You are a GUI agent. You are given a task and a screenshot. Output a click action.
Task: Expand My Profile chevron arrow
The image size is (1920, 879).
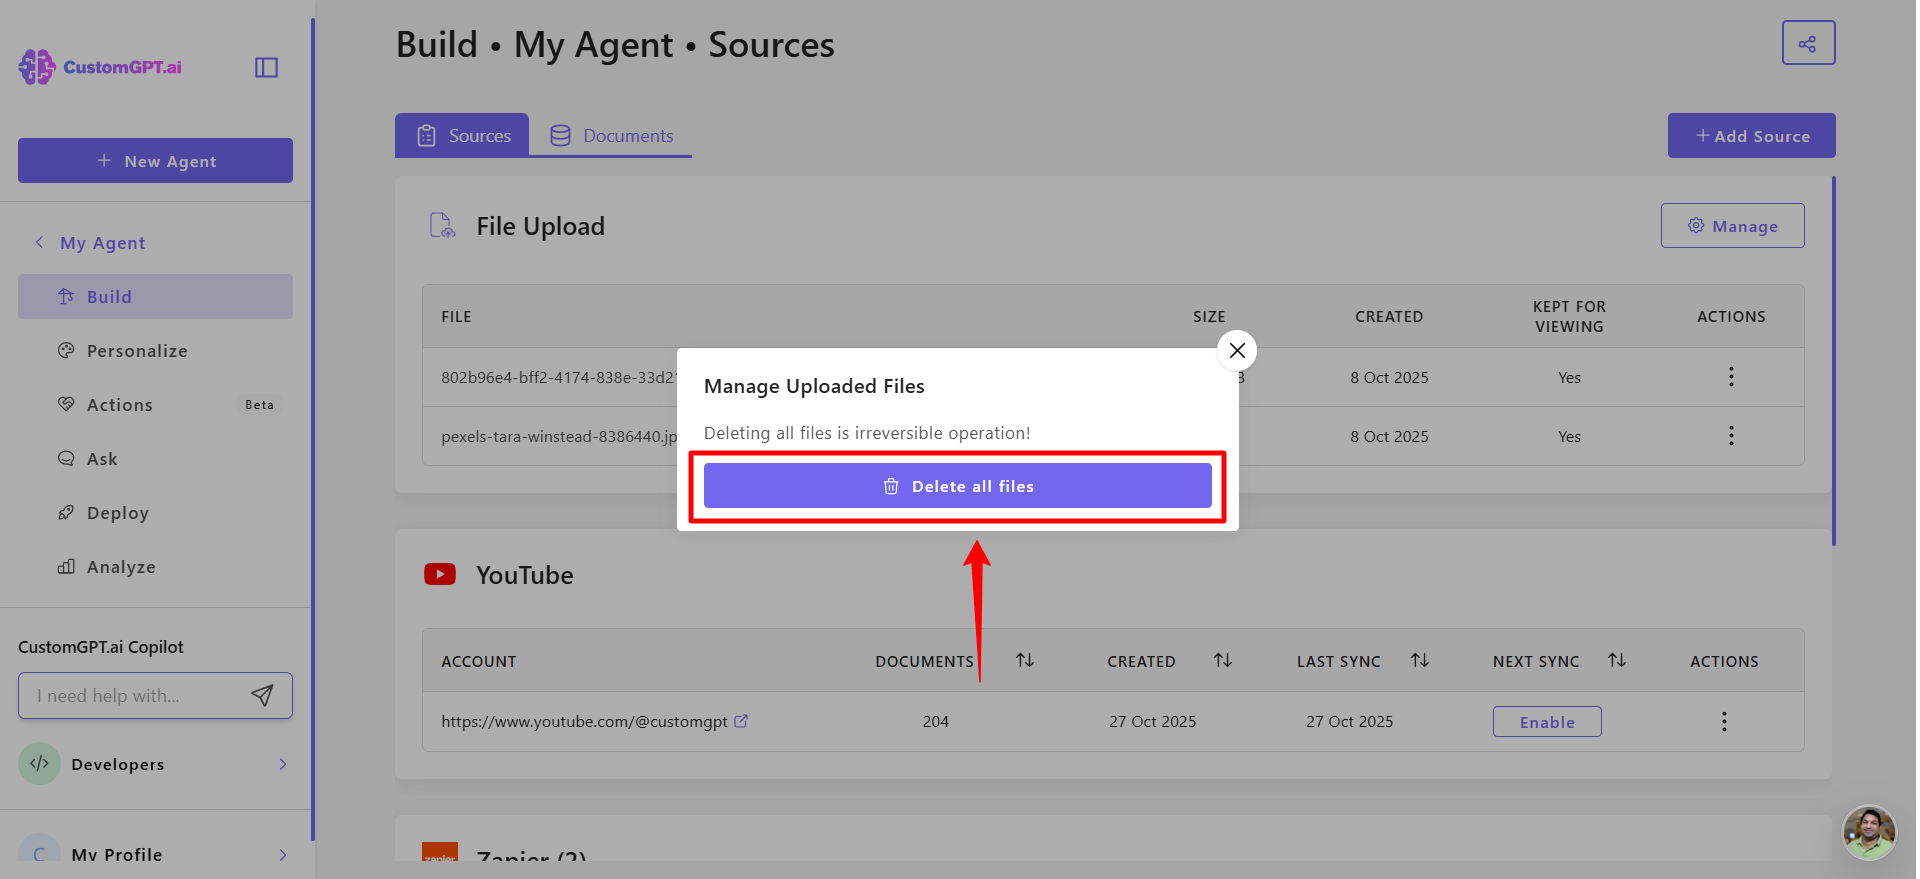[x=283, y=855]
